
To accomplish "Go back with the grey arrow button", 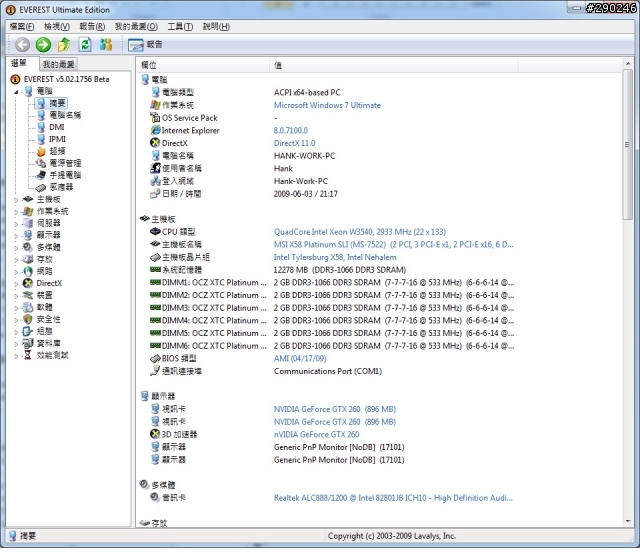I will click(x=22, y=45).
